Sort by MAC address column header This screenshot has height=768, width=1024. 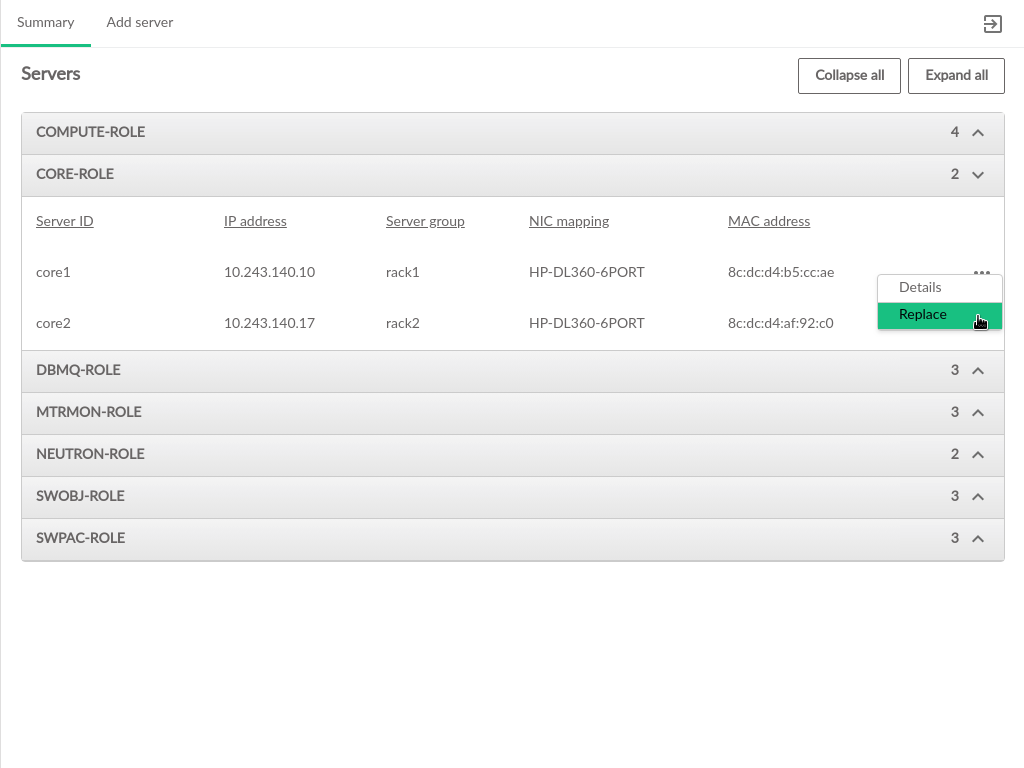click(769, 222)
